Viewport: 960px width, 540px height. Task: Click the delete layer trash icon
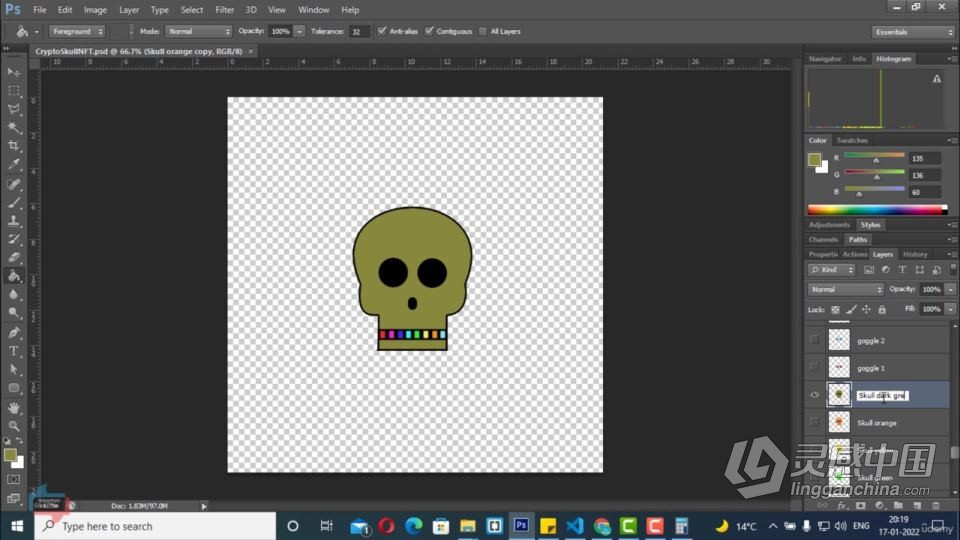click(936, 506)
